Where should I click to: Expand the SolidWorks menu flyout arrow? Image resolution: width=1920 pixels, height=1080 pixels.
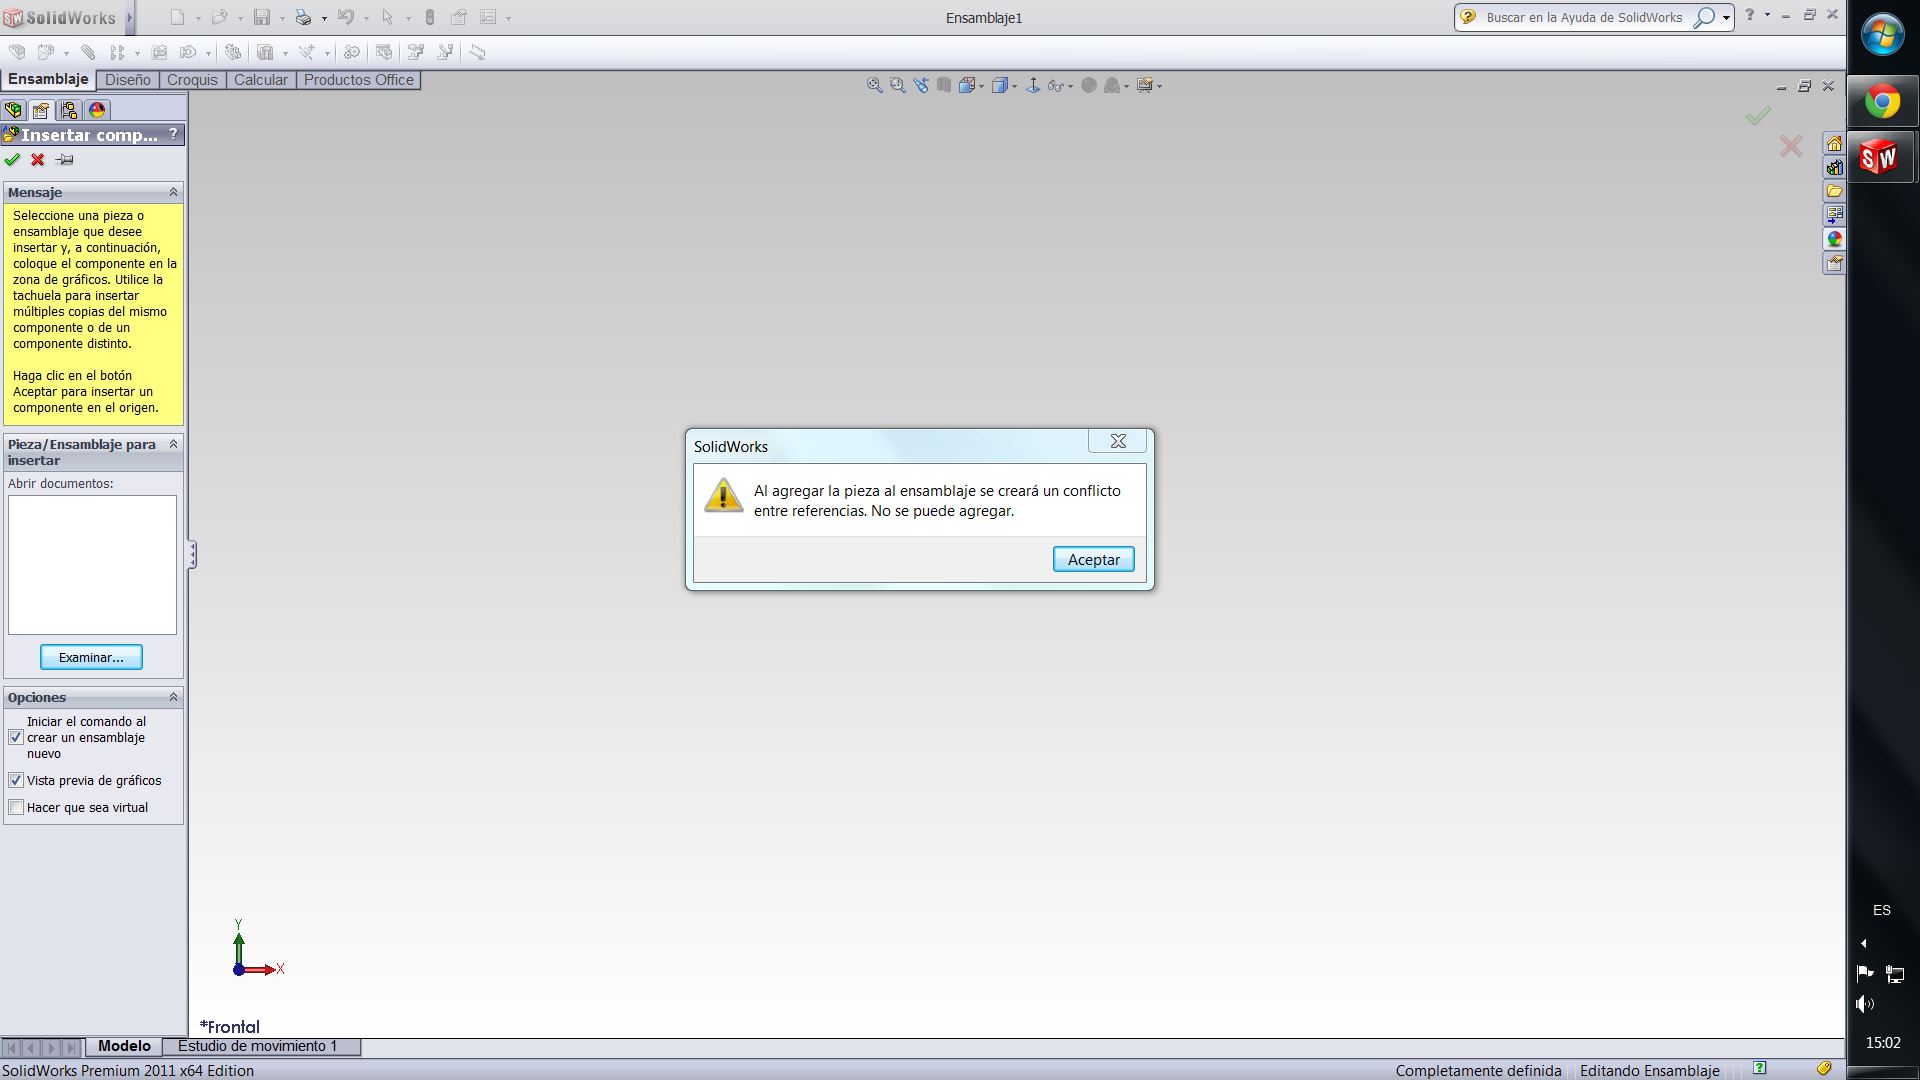point(129,18)
